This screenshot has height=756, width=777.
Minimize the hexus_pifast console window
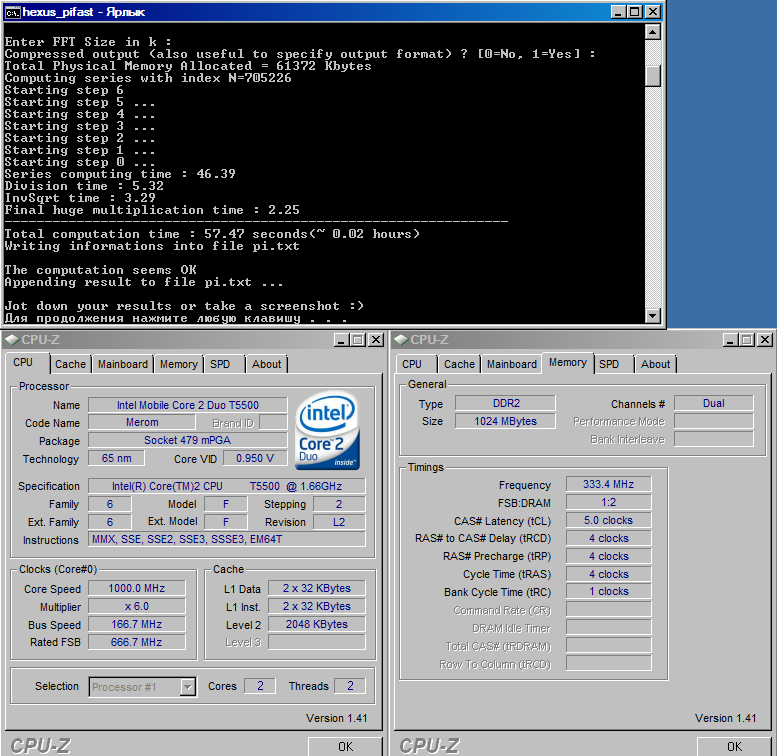click(617, 12)
